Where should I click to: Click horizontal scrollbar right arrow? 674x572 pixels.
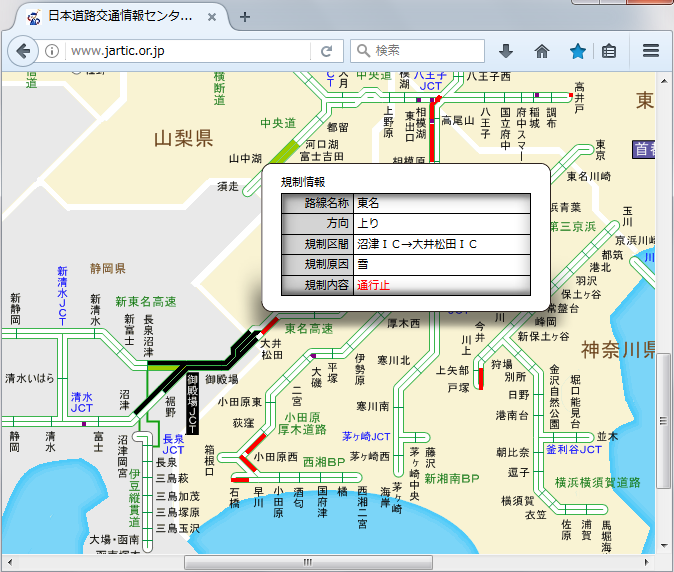pyautogui.click(x=646, y=562)
